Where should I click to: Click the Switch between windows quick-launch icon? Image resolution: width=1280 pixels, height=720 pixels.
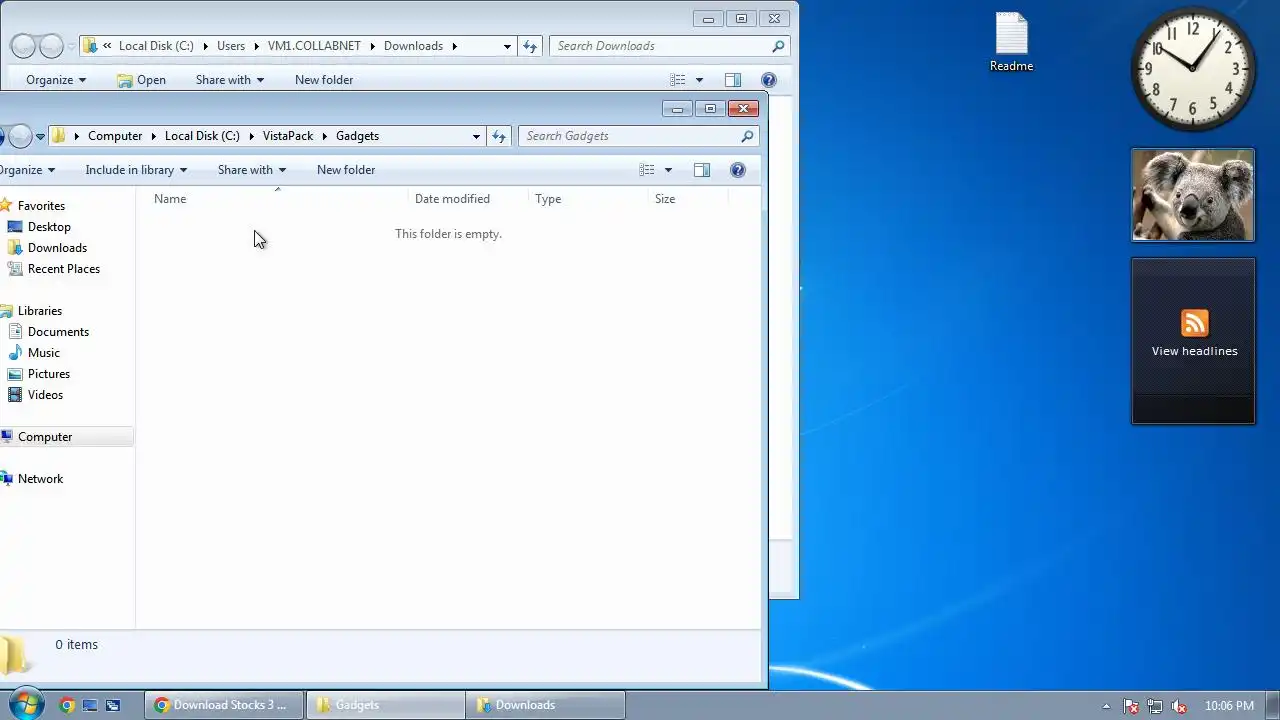(x=113, y=705)
